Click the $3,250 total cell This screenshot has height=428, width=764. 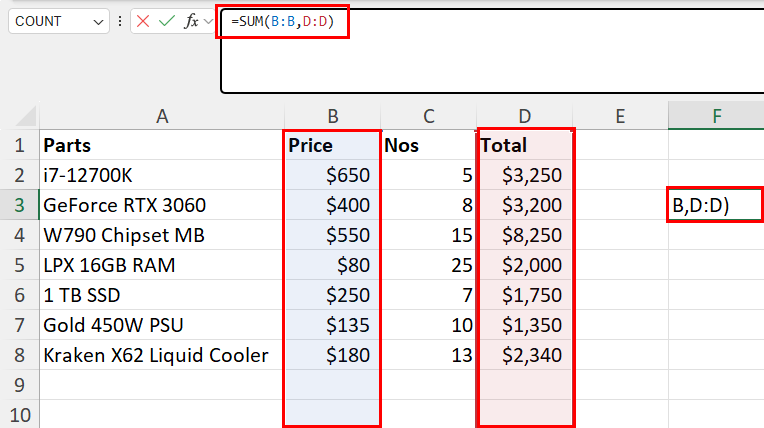524,175
